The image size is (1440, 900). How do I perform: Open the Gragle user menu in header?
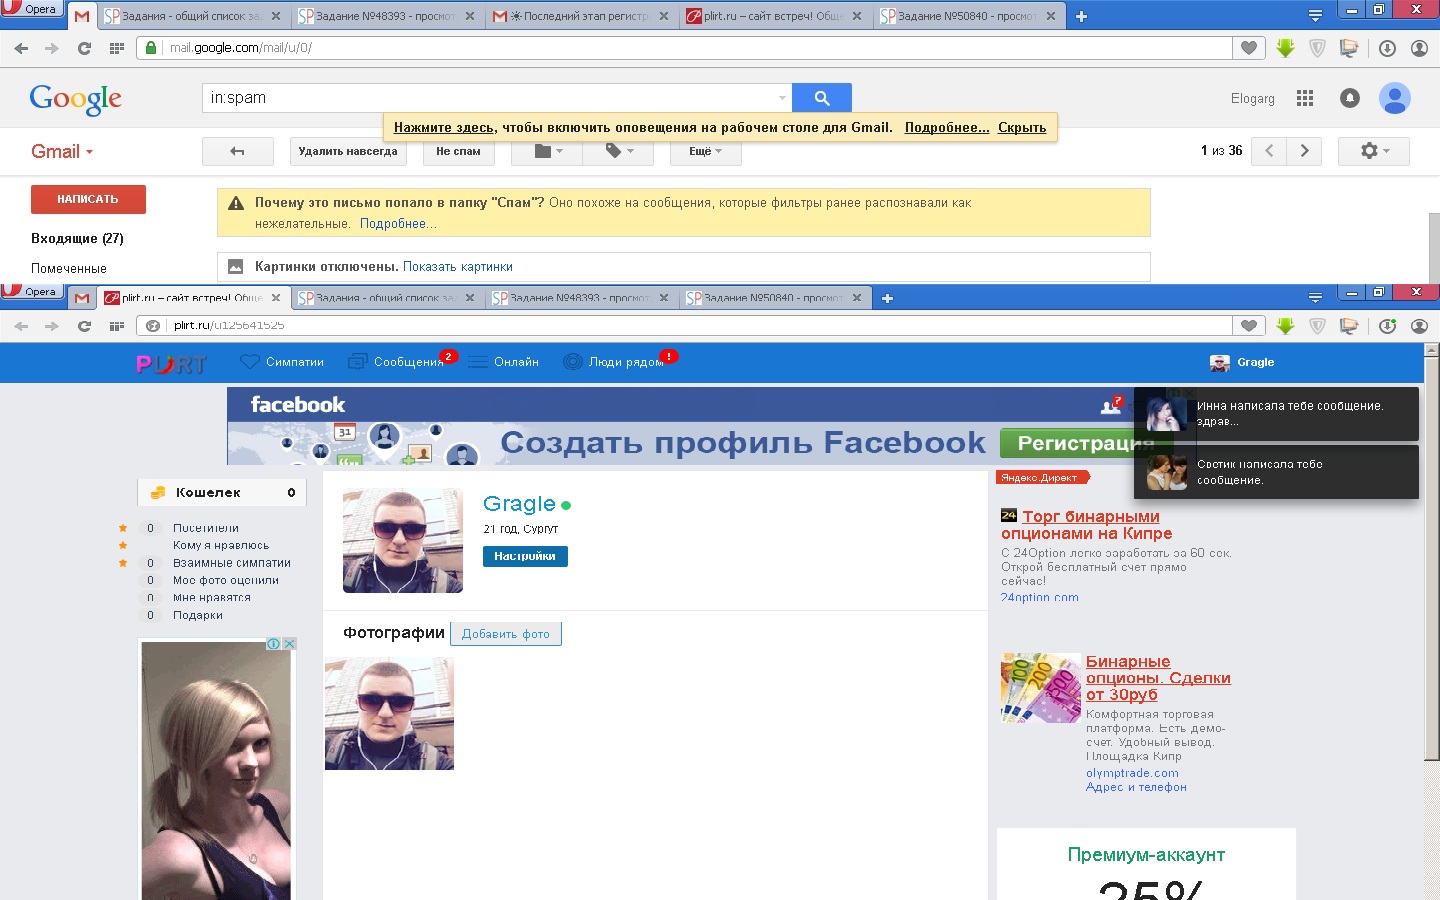pyautogui.click(x=1243, y=362)
